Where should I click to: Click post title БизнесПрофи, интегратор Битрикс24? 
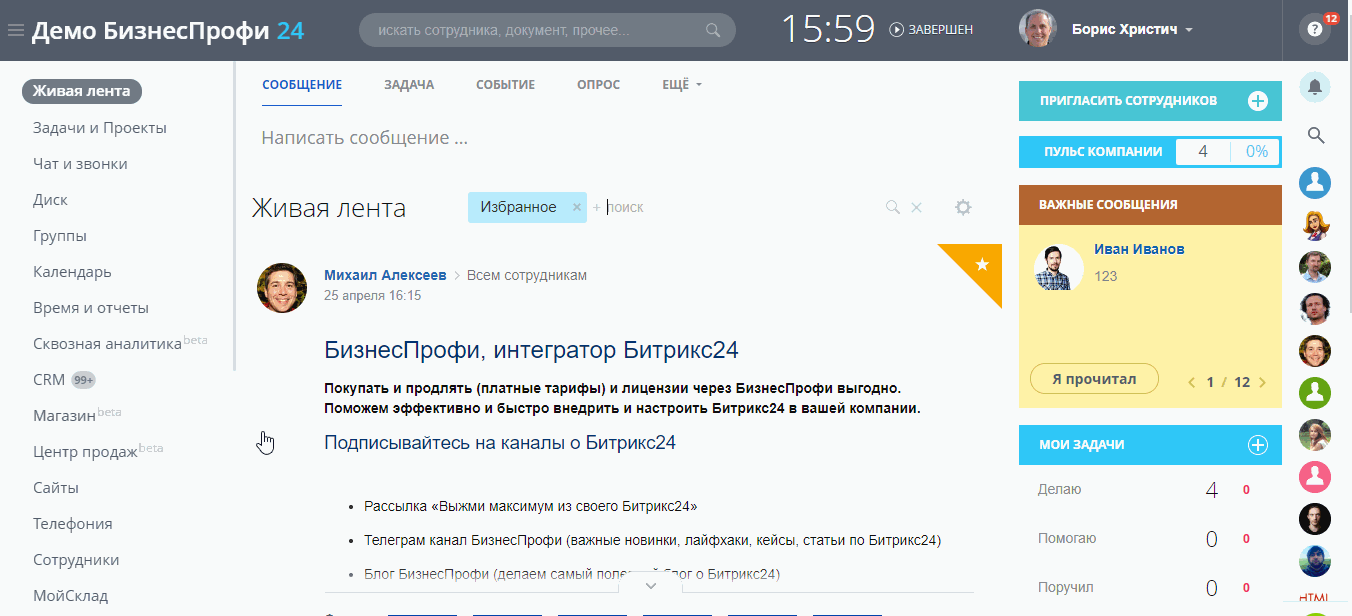(x=531, y=350)
